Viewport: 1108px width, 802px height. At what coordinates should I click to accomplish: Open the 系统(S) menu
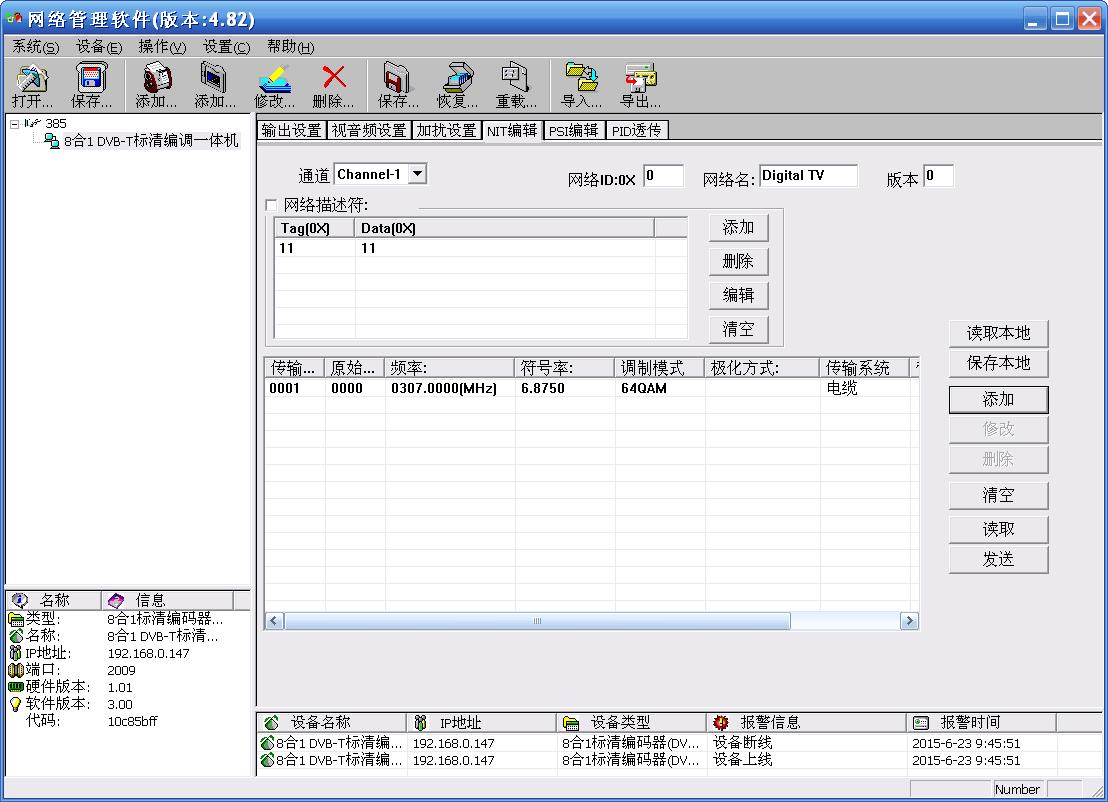tap(35, 47)
